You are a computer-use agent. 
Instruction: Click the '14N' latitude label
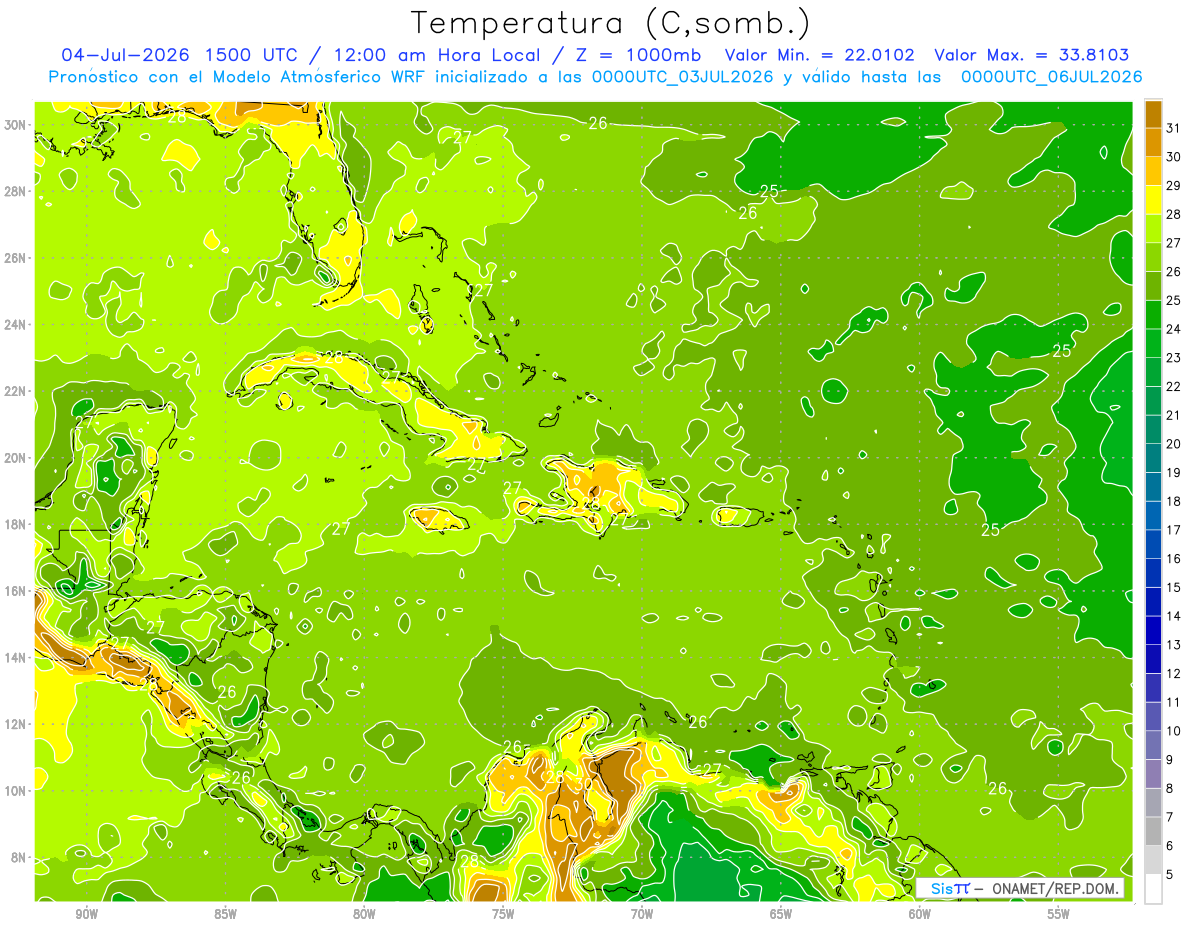16,657
